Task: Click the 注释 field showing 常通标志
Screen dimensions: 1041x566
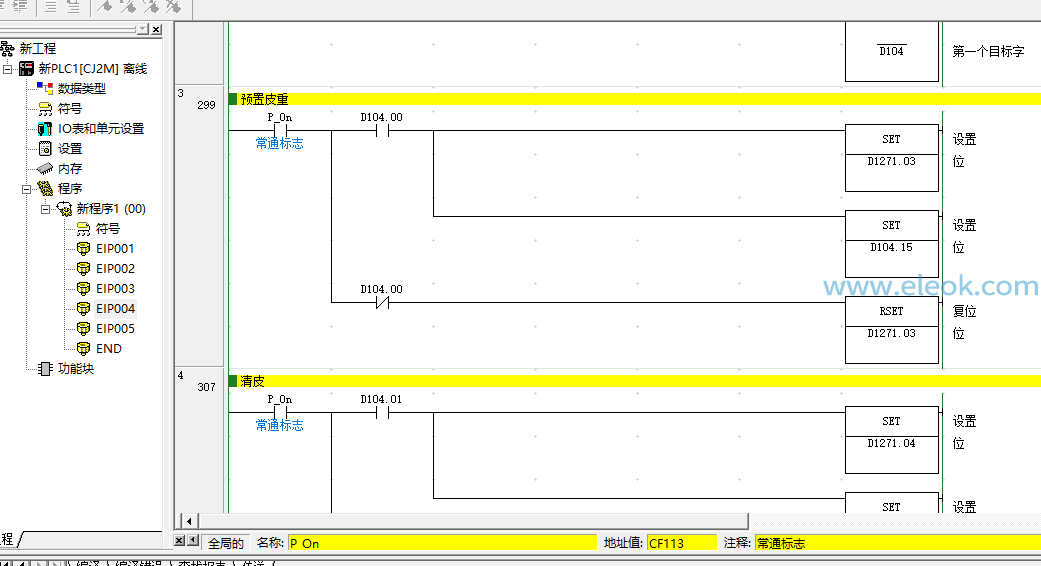Action: click(x=898, y=543)
